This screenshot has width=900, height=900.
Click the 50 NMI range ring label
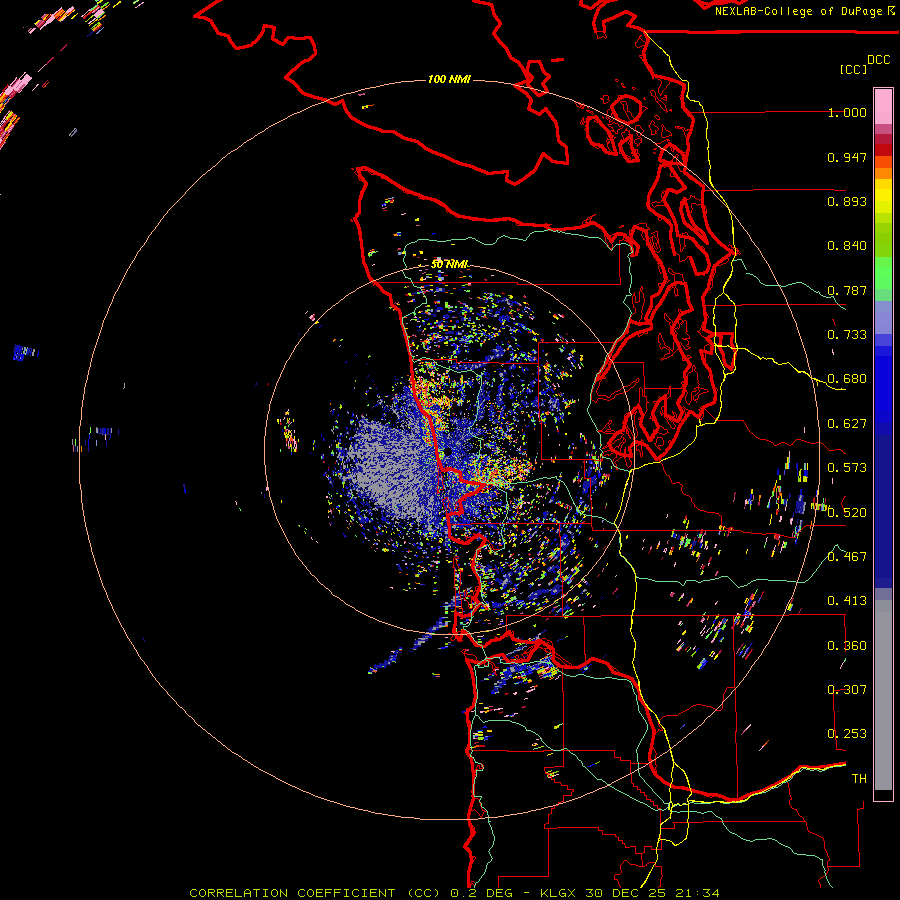coord(449,264)
